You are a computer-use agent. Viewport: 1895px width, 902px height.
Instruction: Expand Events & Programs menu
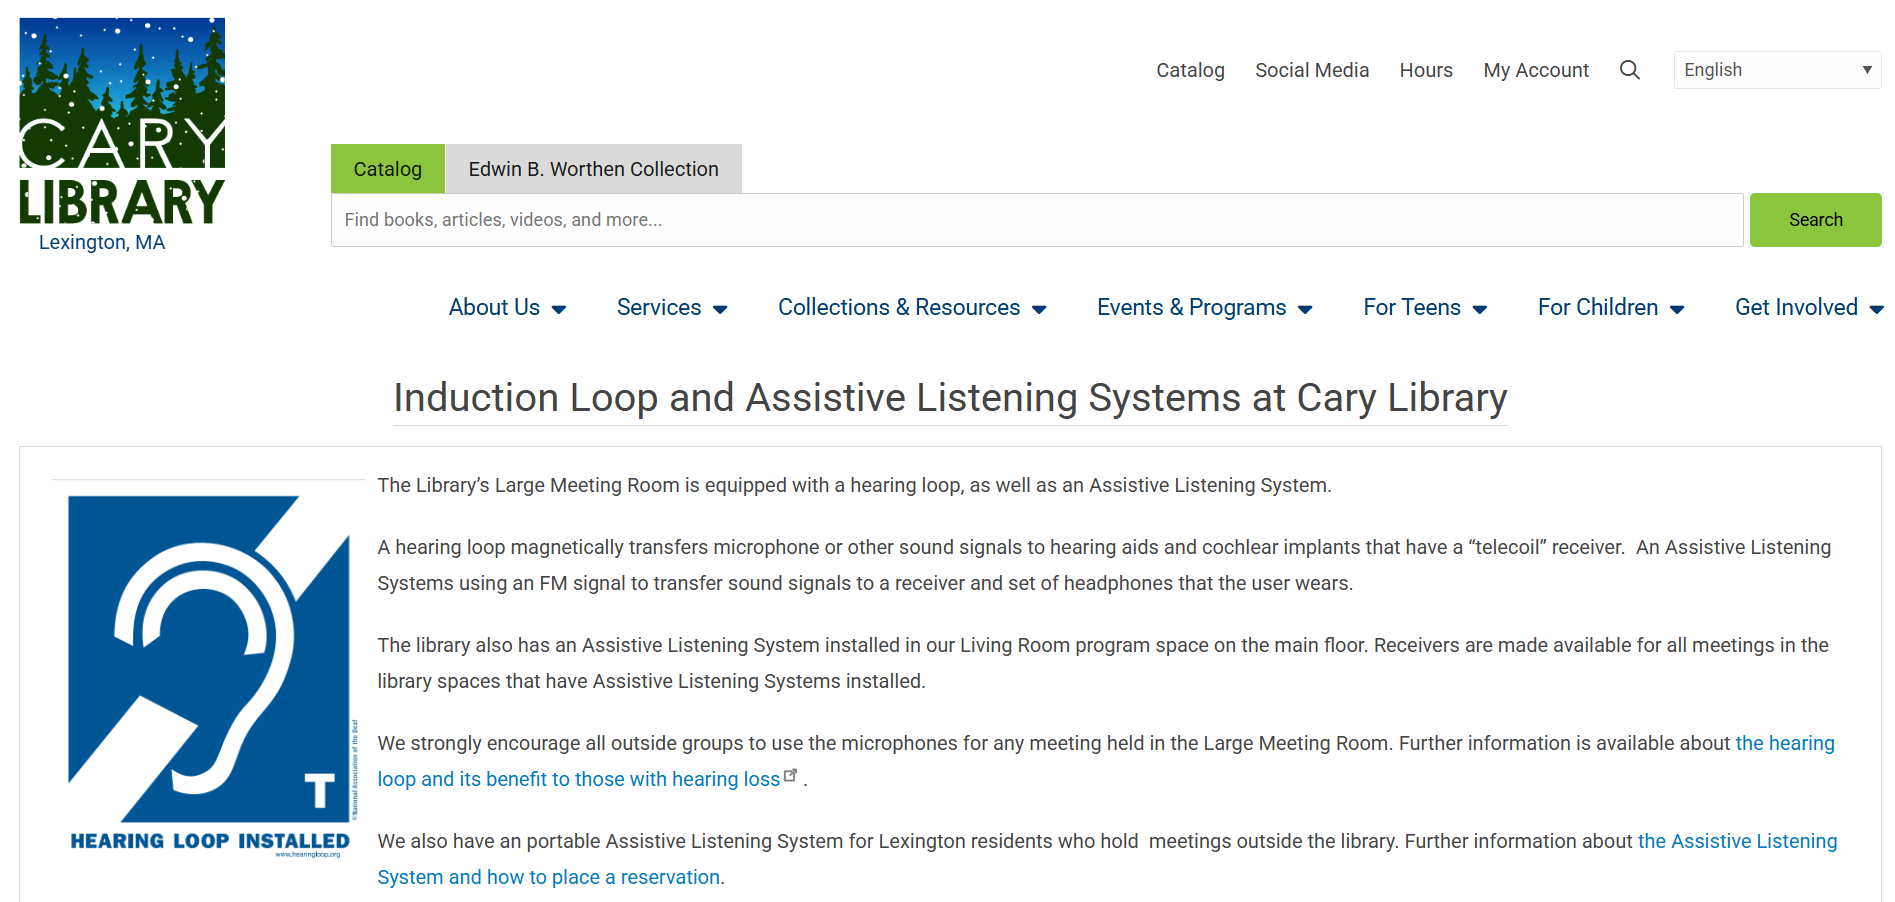(1203, 308)
